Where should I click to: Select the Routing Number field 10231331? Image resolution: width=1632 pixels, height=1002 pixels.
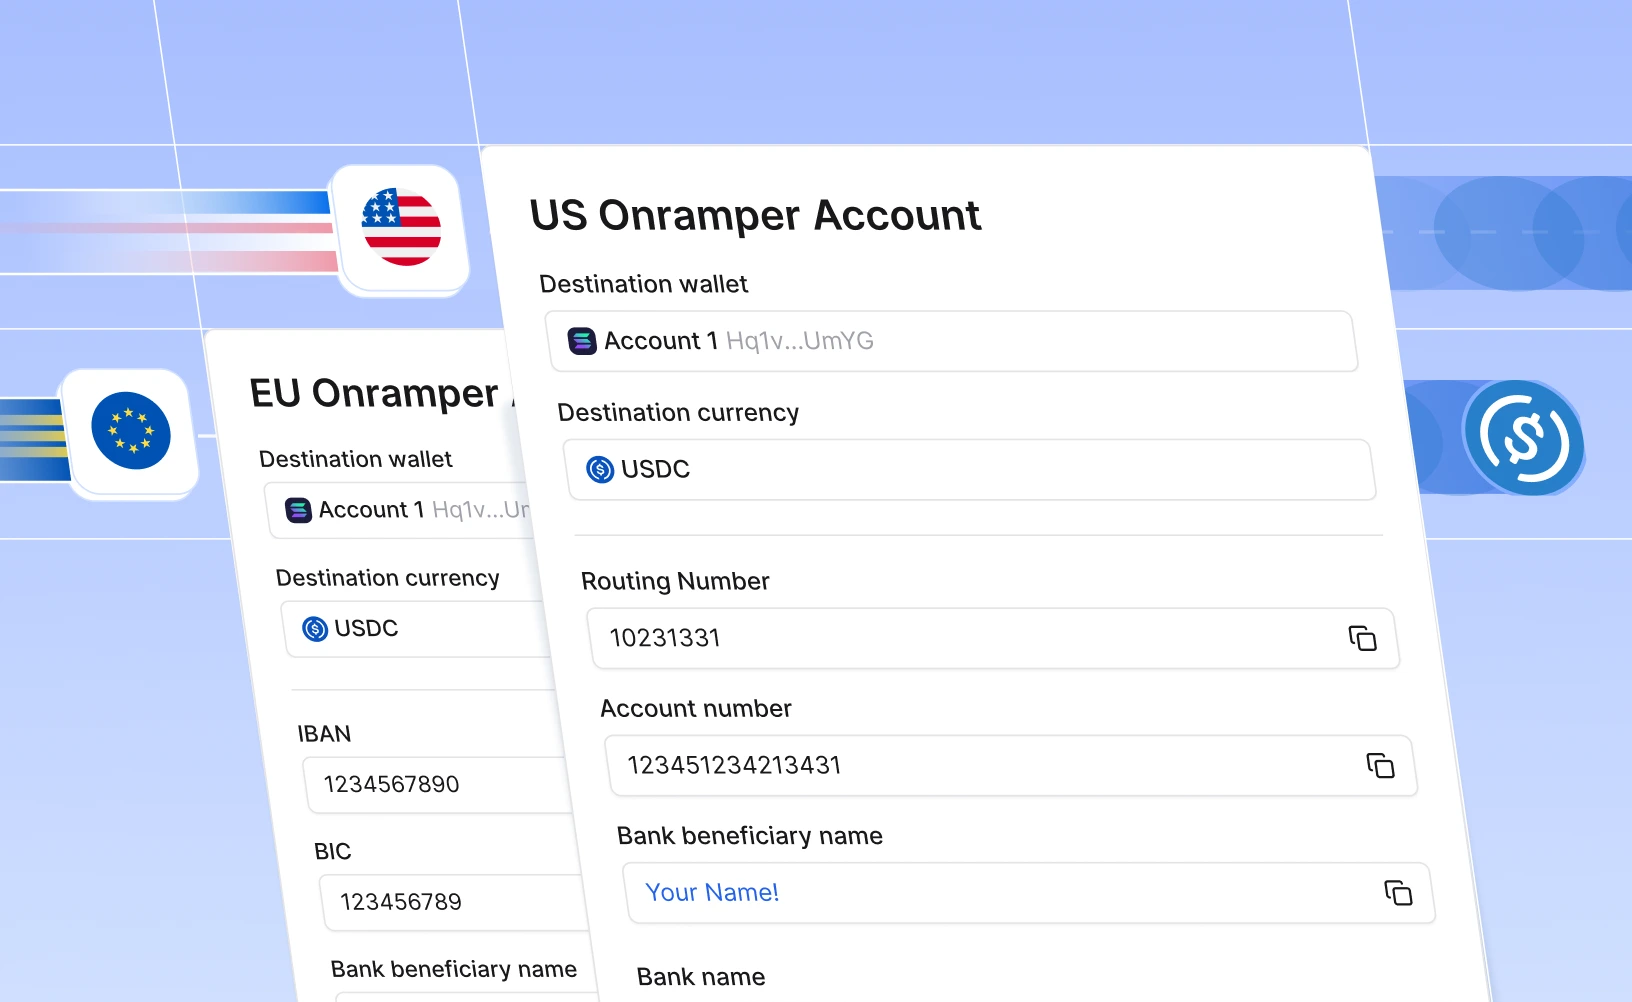pyautogui.click(x=993, y=638)
